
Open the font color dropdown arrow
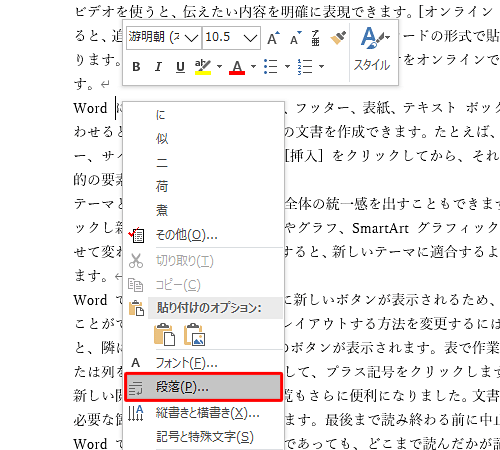click(253, 67)
